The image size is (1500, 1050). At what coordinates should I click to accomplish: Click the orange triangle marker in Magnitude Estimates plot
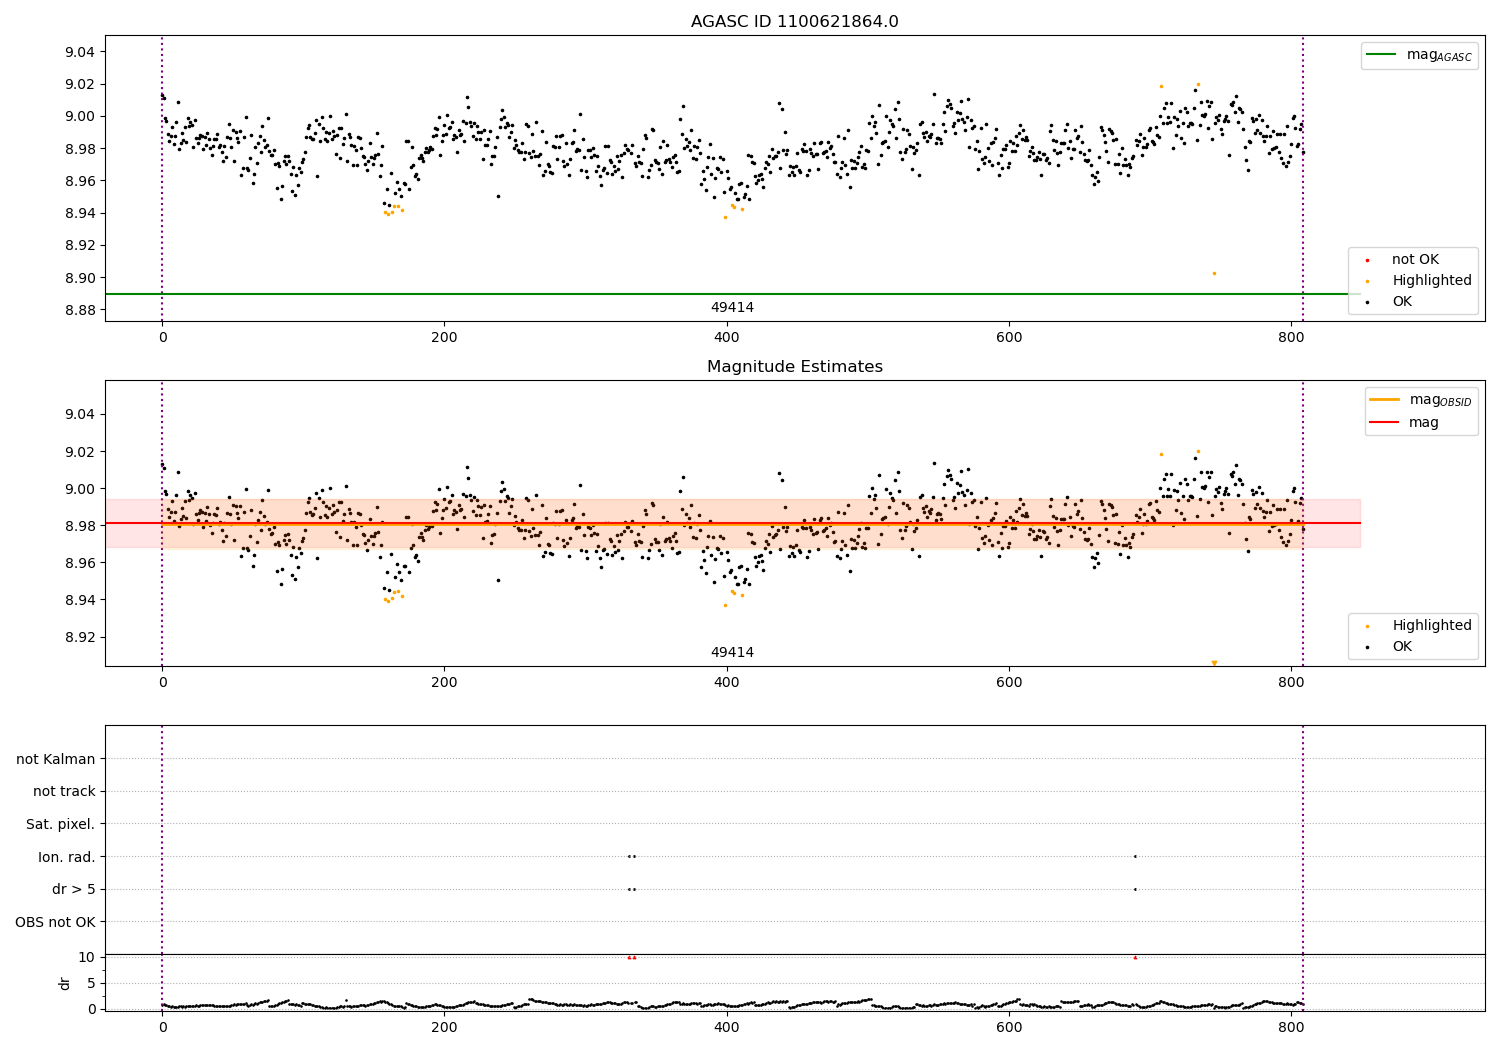[x=1214, y=663]
